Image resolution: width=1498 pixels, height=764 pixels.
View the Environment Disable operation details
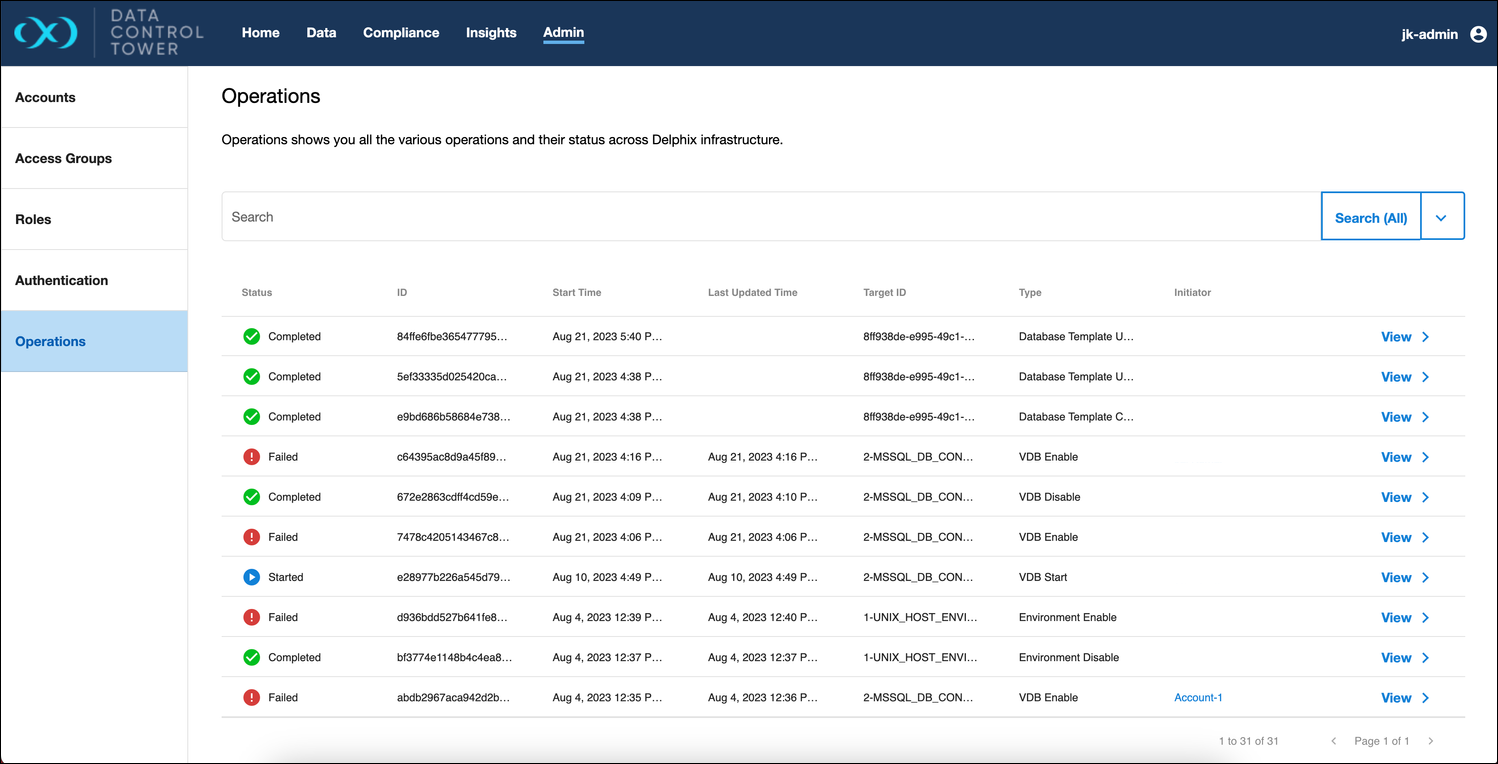(1396, 657)
